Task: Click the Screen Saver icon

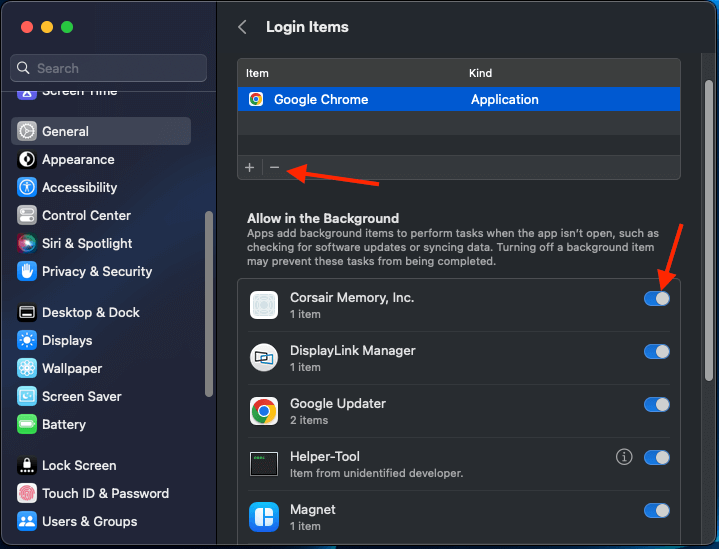Action: coord(27,397)
